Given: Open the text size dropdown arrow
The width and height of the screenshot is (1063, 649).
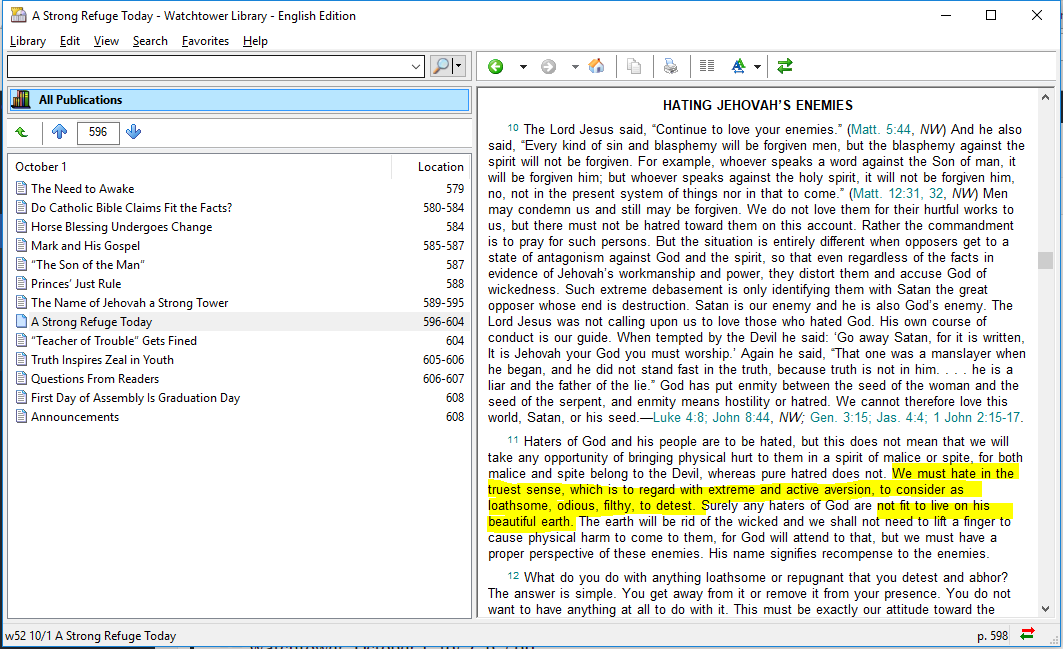Looking at the screenshot, I should coord(757,67).
